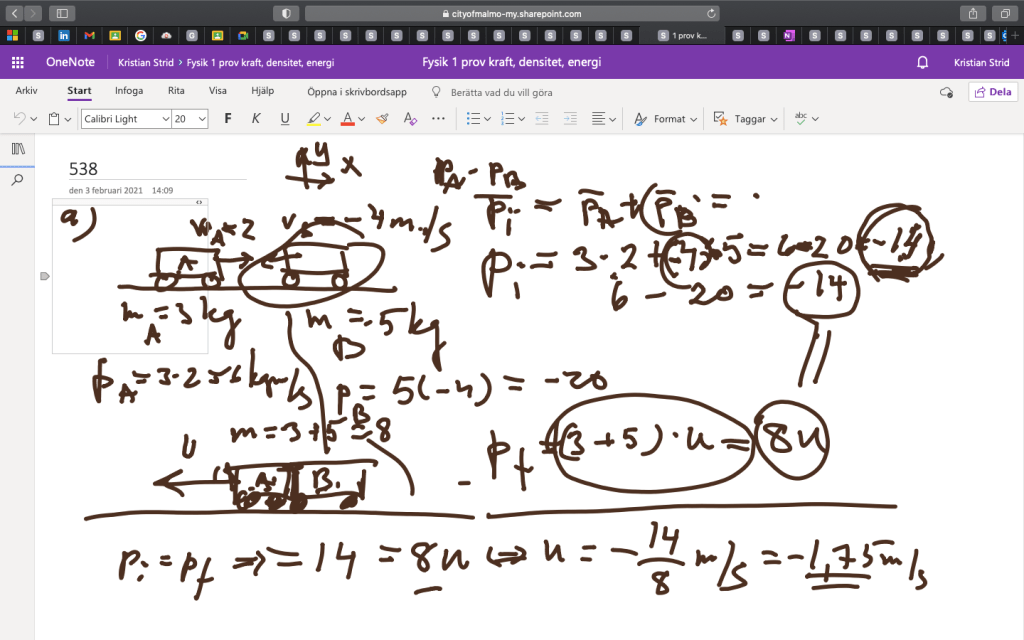Clear formatting with the eraser A icon
1024x640 pixels.
click(409, 118)
